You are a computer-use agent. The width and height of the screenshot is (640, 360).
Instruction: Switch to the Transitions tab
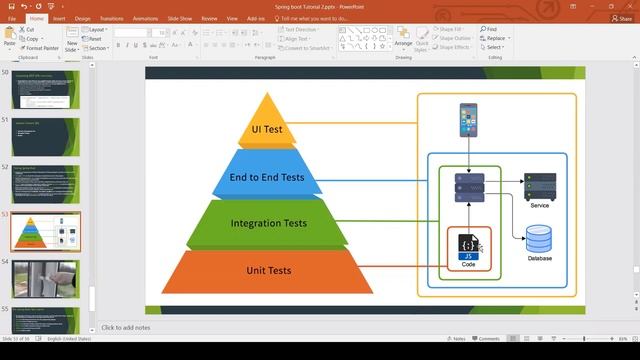pos(111,18)
